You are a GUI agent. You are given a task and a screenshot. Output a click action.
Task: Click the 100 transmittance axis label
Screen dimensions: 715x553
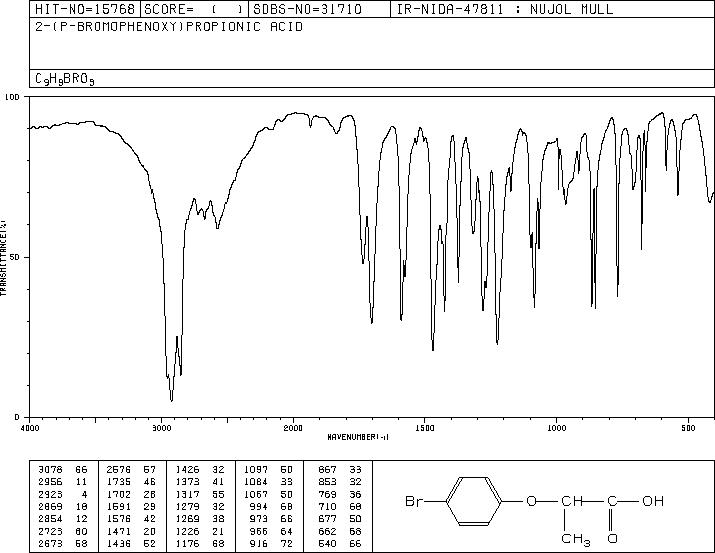pyautogui.click(x=13, y=97)
